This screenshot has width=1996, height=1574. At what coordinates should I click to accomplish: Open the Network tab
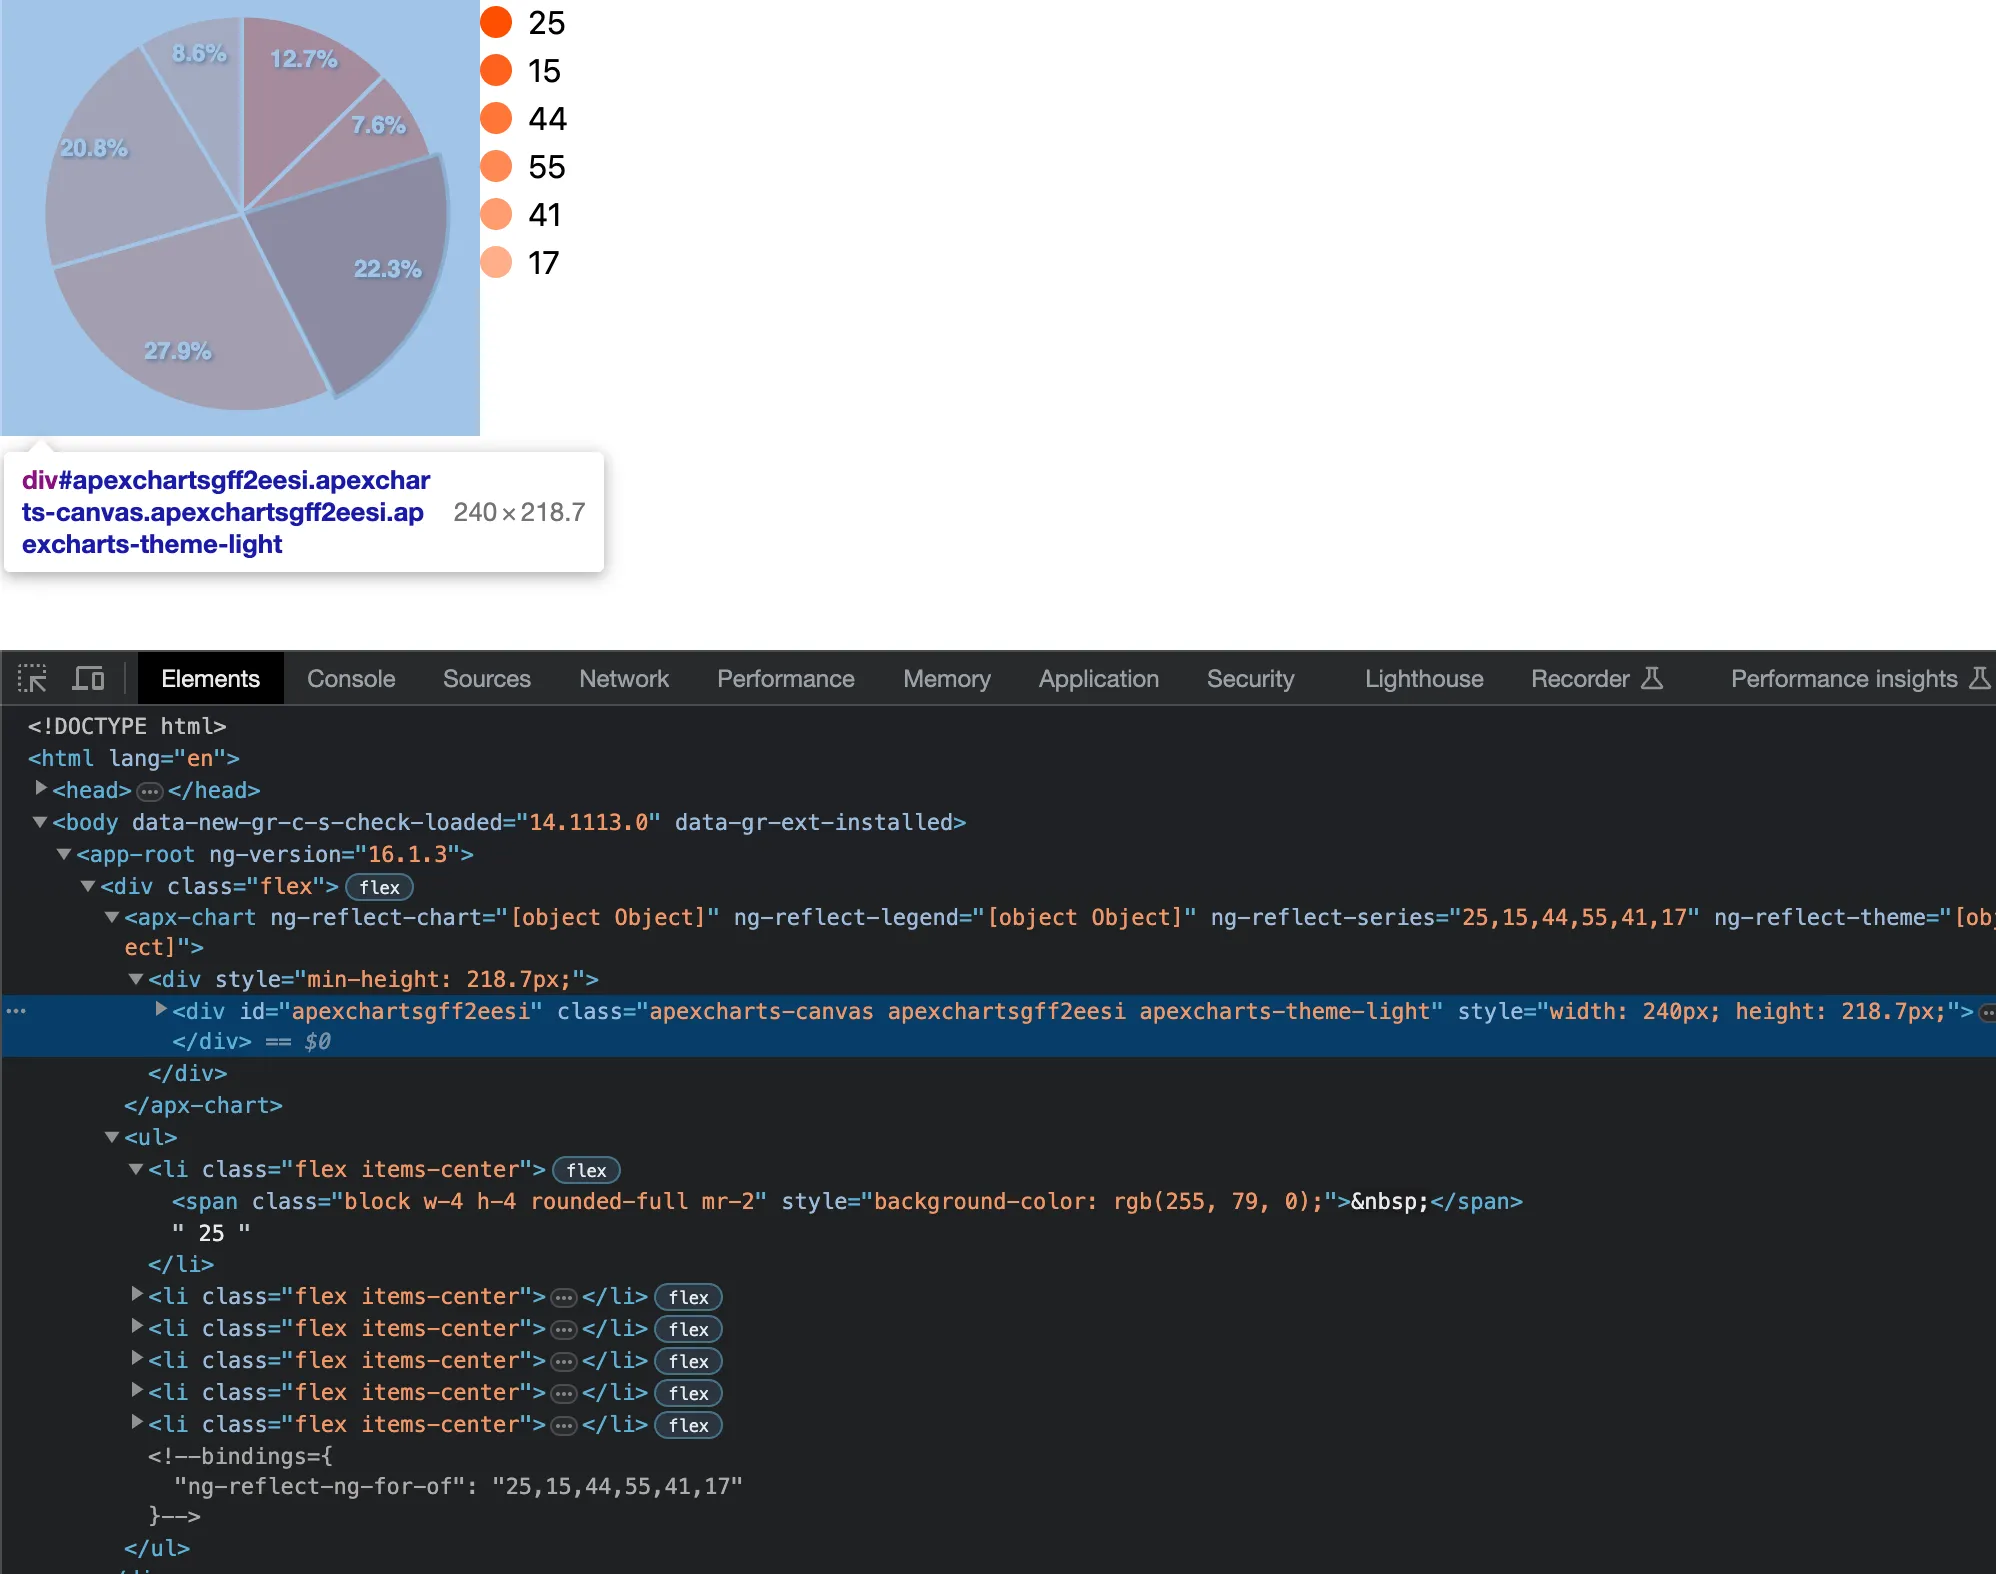[623, 679]
